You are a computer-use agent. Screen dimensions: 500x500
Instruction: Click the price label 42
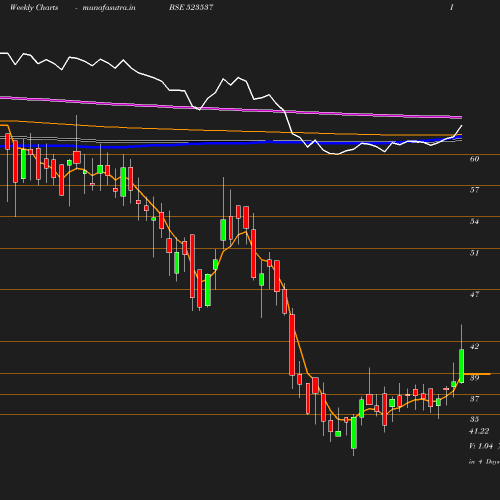(x=474, y=346)
